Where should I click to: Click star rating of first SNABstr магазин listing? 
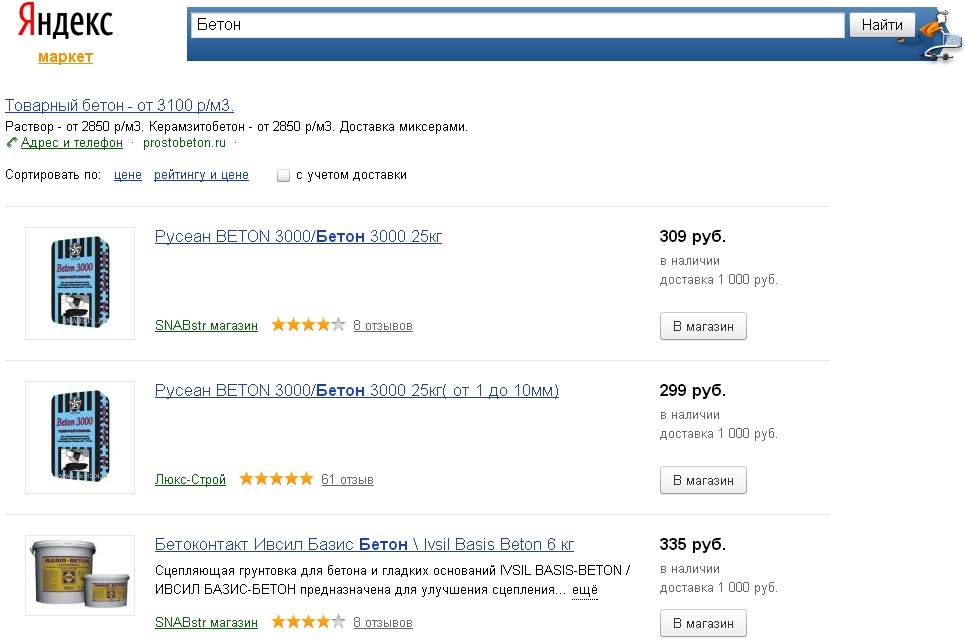pyautogui.click(x=308, y=325)
